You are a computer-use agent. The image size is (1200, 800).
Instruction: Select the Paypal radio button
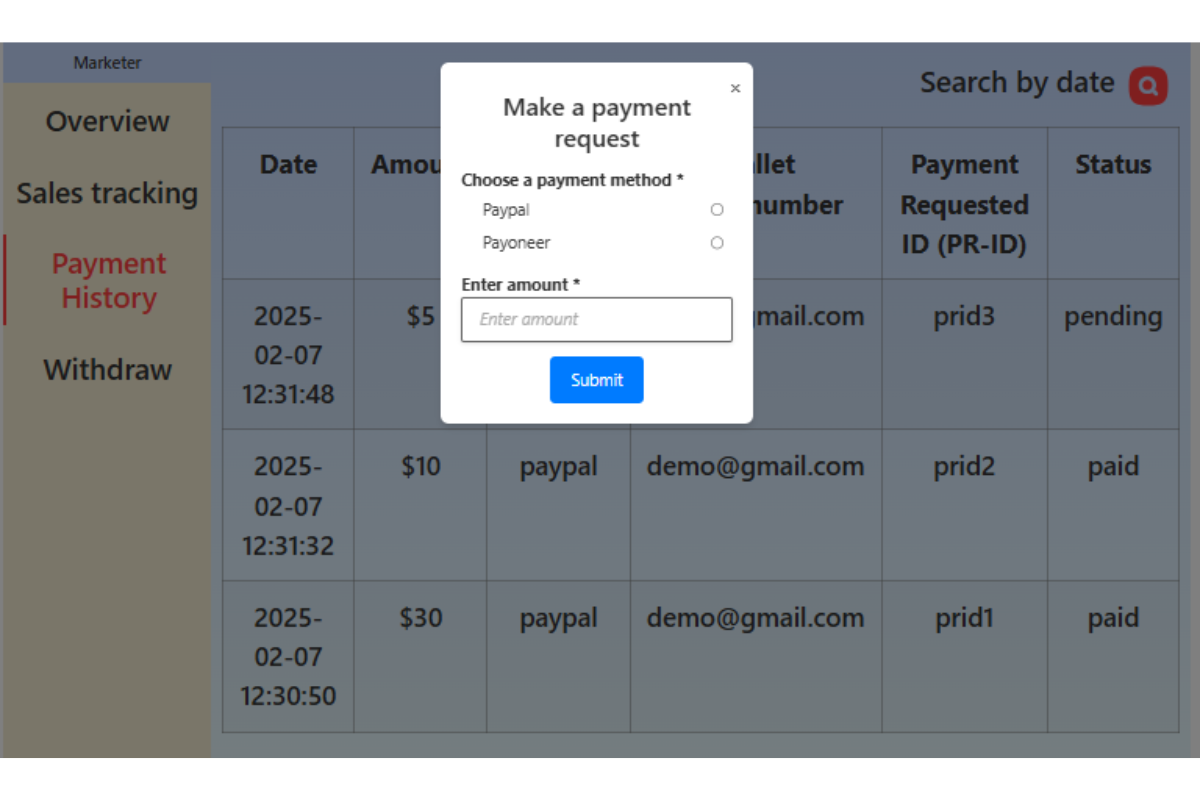coord(716,210)
